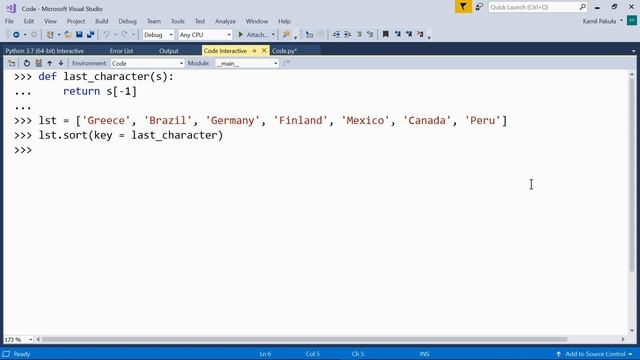Click the Navigate Forward toolbar arrow
Image resolution: width=640 pixels, height=360 pixels.
34,35
